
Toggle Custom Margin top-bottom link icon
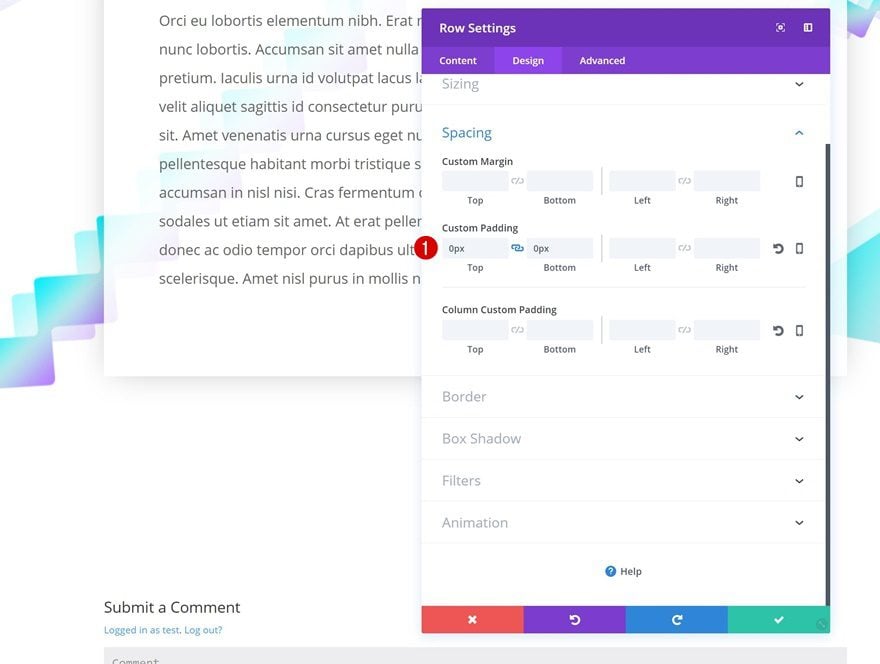pyautogui.click(x=517, y=181)
